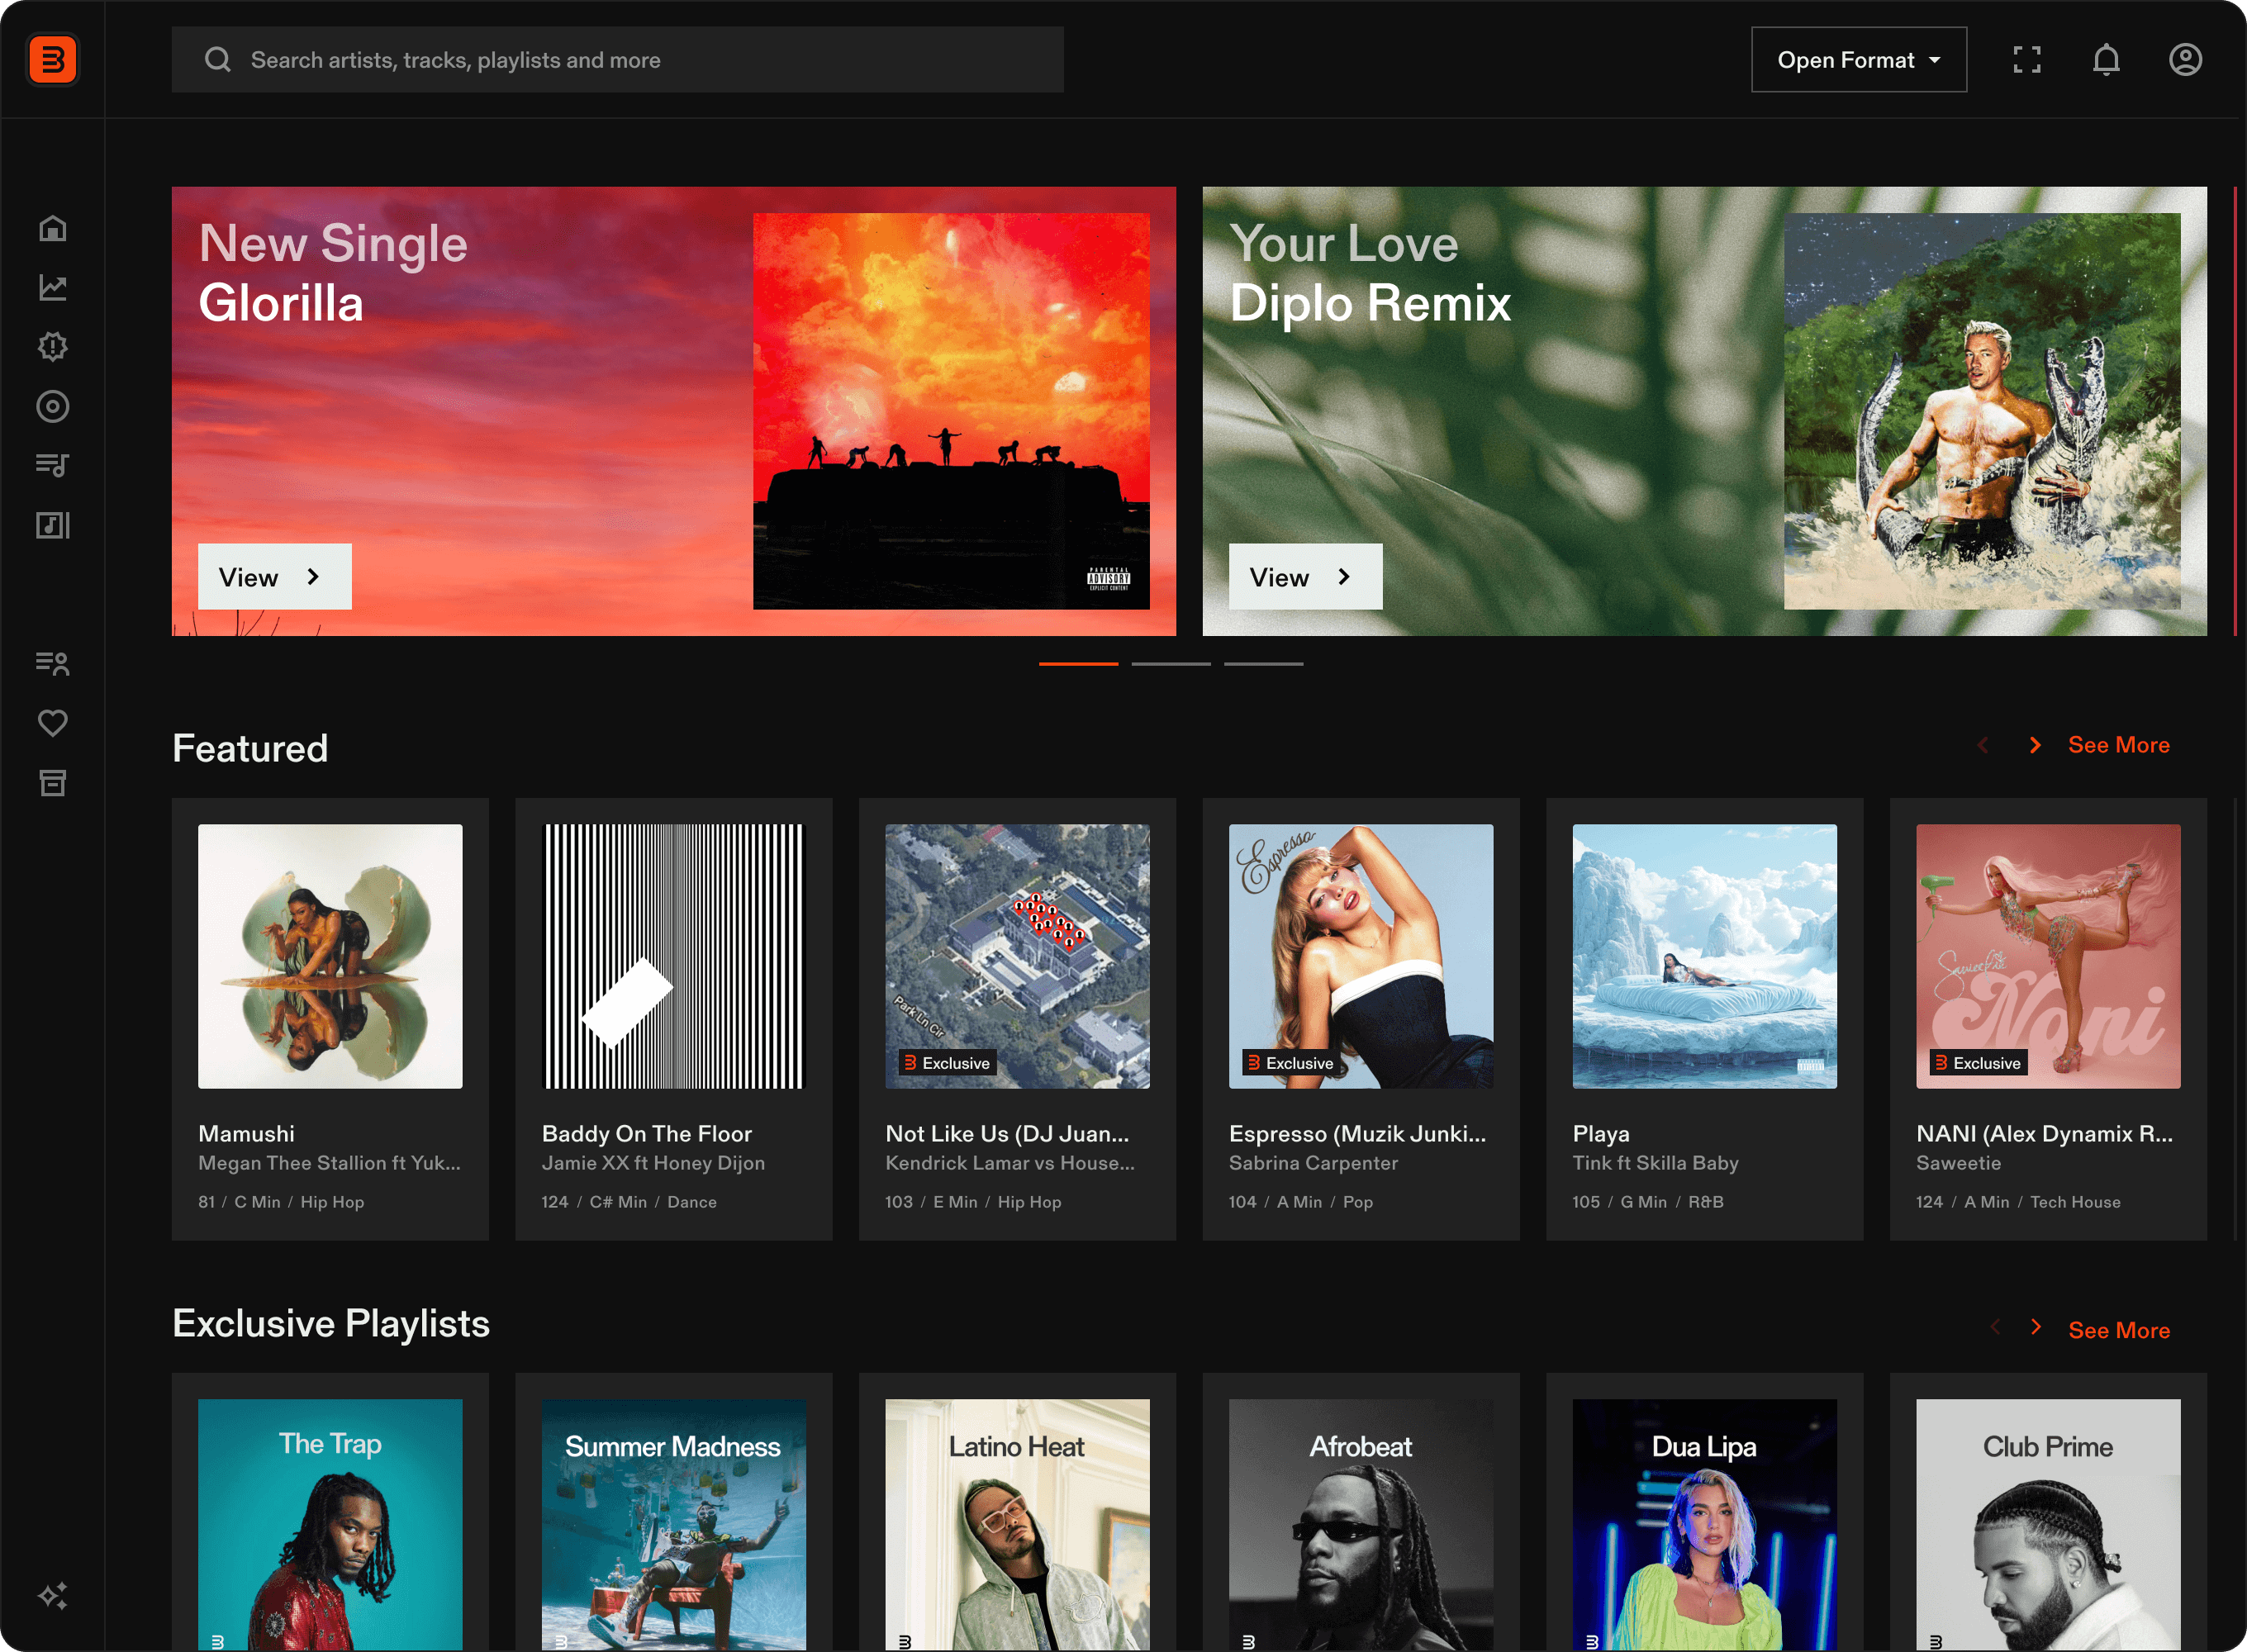The image size is (2247, 1652).
Task: Click the heart Favorites sidebar icon
Action: (x=53, y=723)
